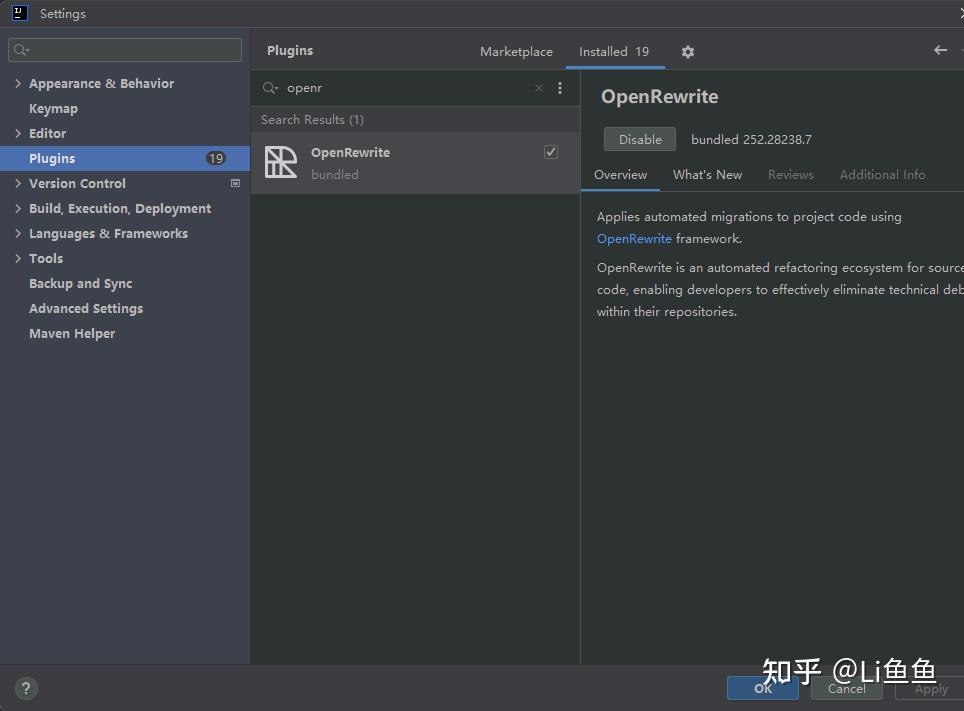Clear the plugin search with the X icon

click(x=538, y=88)
